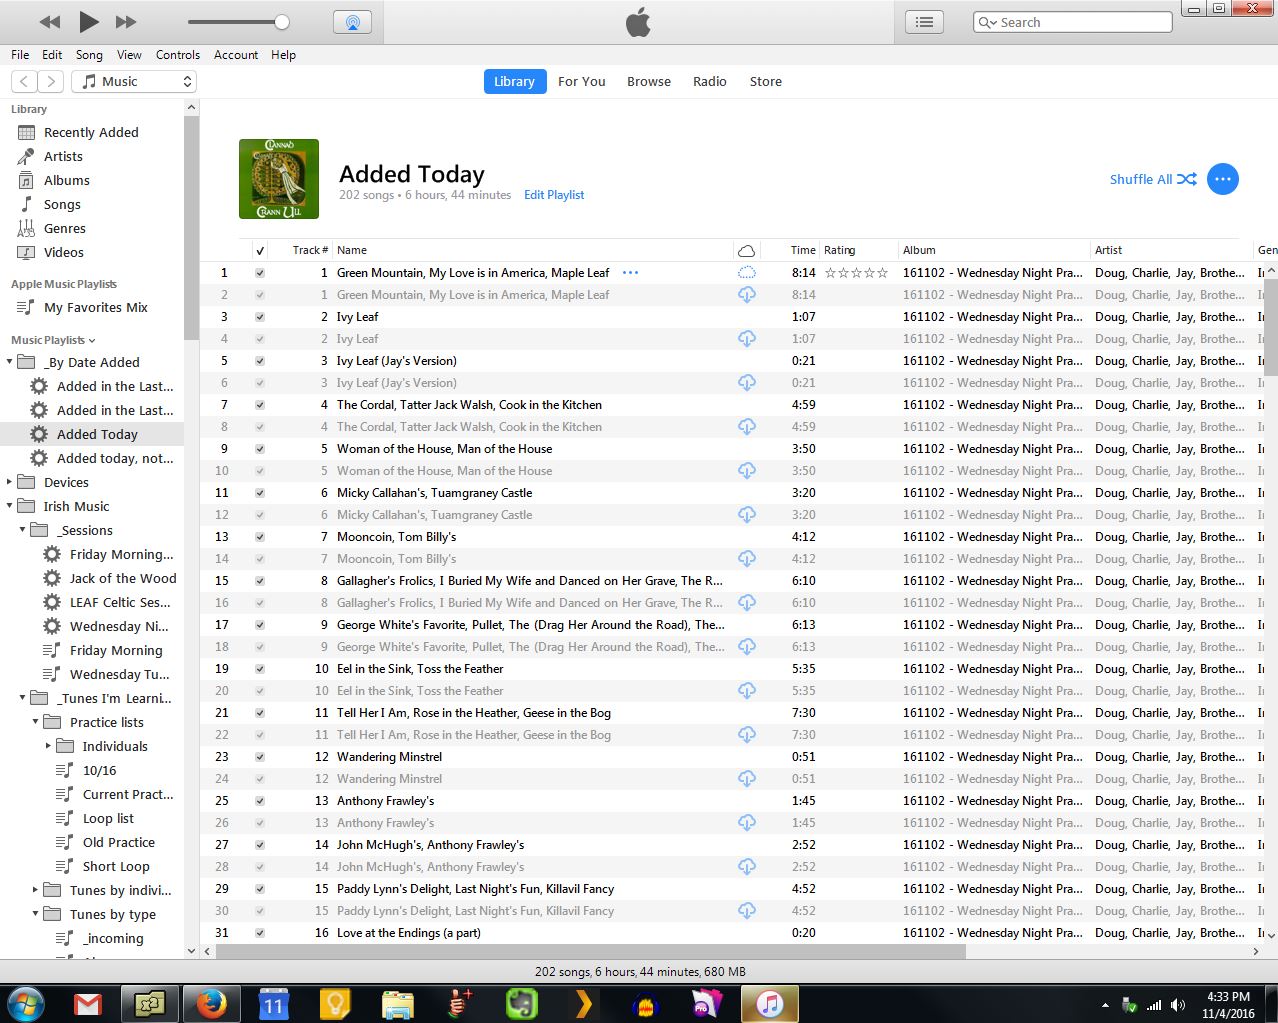Viewport: 1278px width, 1023px height.
Task: Click the volume icon in system tray
Action: click(x=1177, y=1005)
